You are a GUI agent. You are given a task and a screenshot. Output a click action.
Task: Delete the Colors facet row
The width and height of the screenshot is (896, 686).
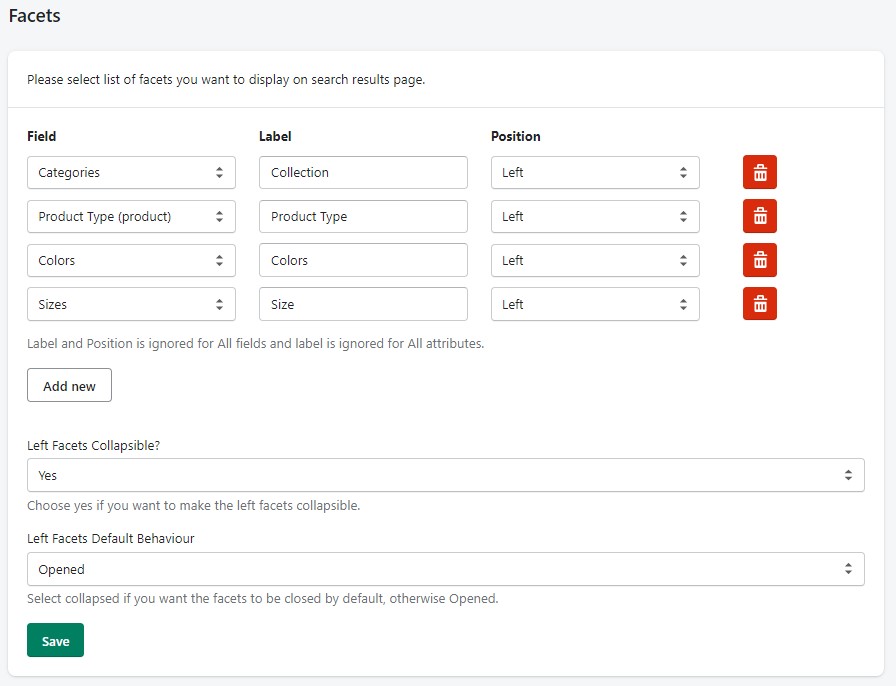pyautogui.click(x=759, y=260)
